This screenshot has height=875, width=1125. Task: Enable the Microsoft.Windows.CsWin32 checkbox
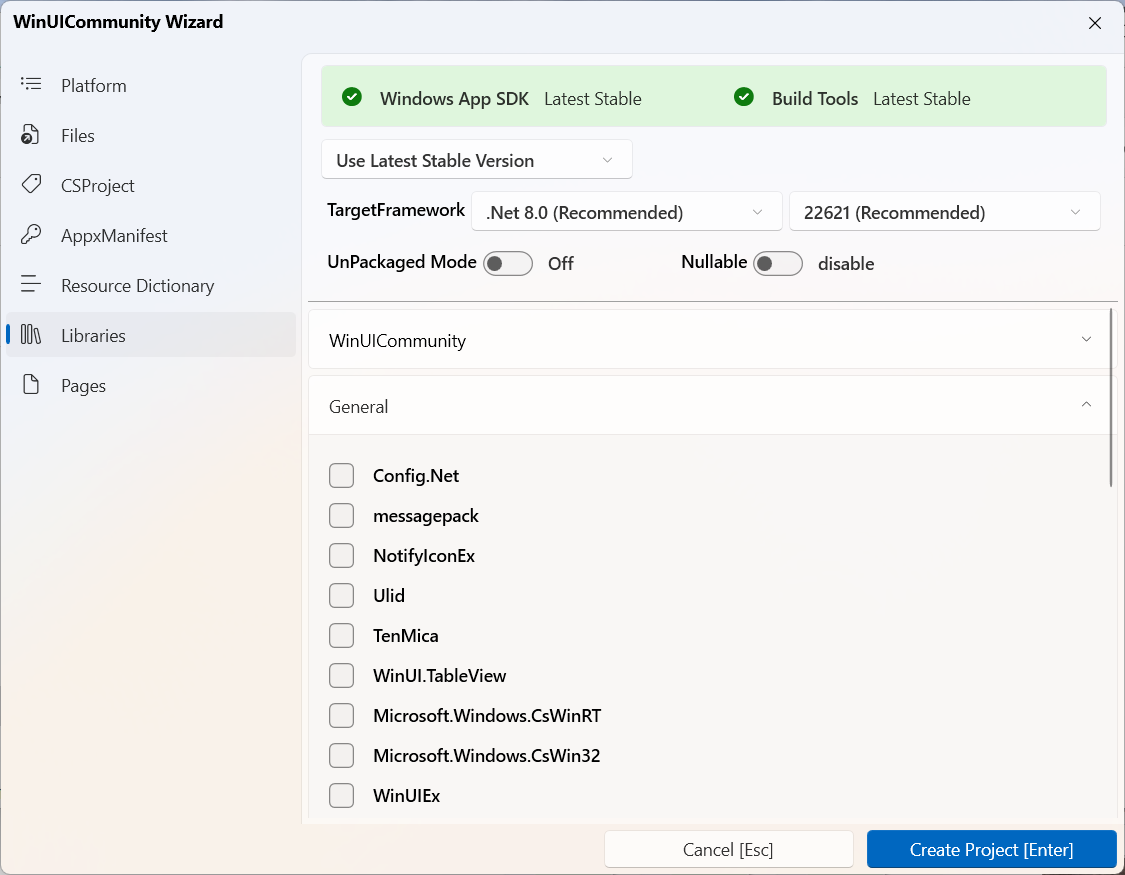pyautogui.click(x=342, y=755)
